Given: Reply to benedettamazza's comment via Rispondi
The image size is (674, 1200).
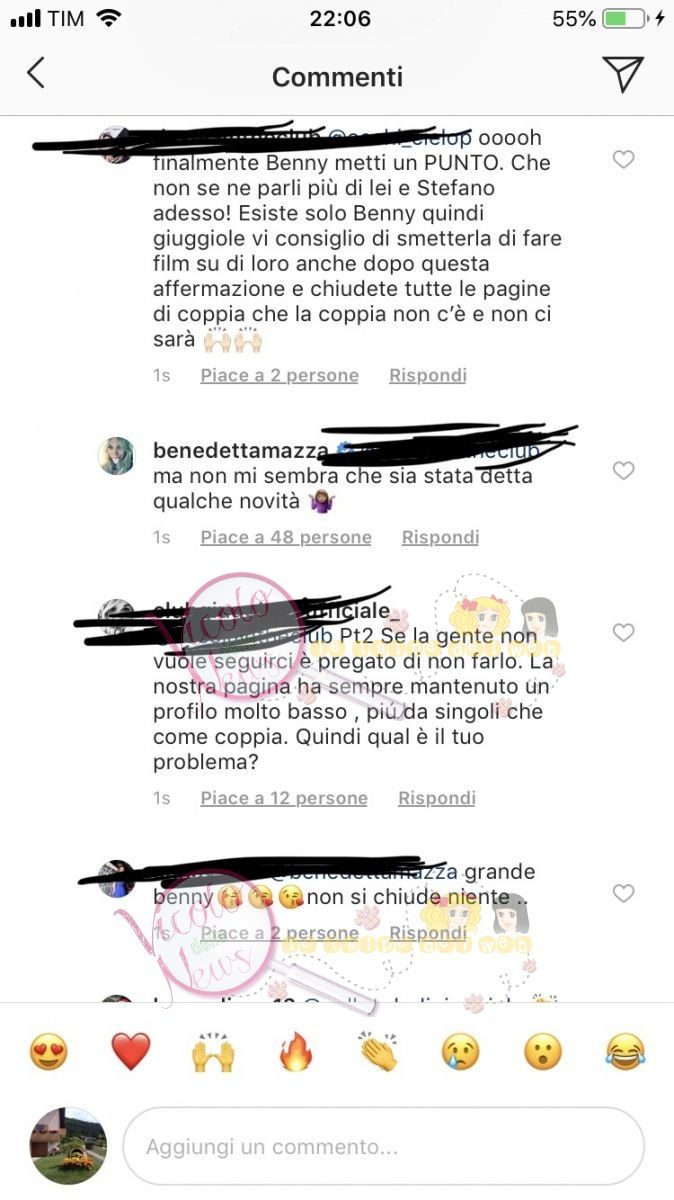Looking at the screenshot, I should [440, 537].
